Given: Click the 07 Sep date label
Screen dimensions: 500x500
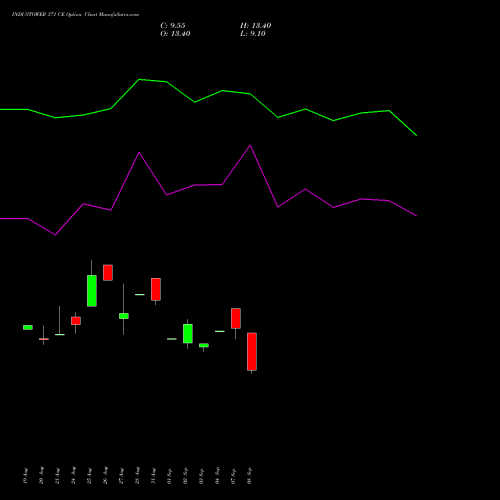Looking at the screenshot, I should coord(234,476).
